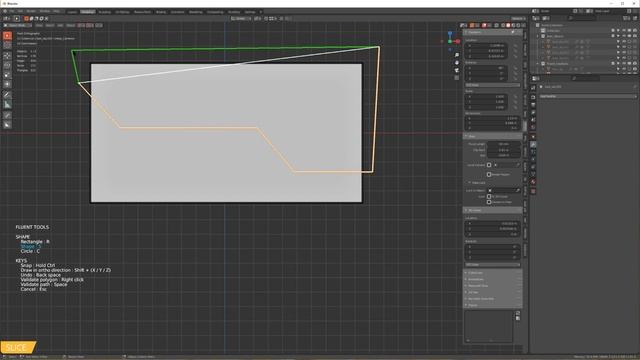The image size is (640, 360).
Task: Select the Select Box tool in toolbar
Action: pos(7,36)
